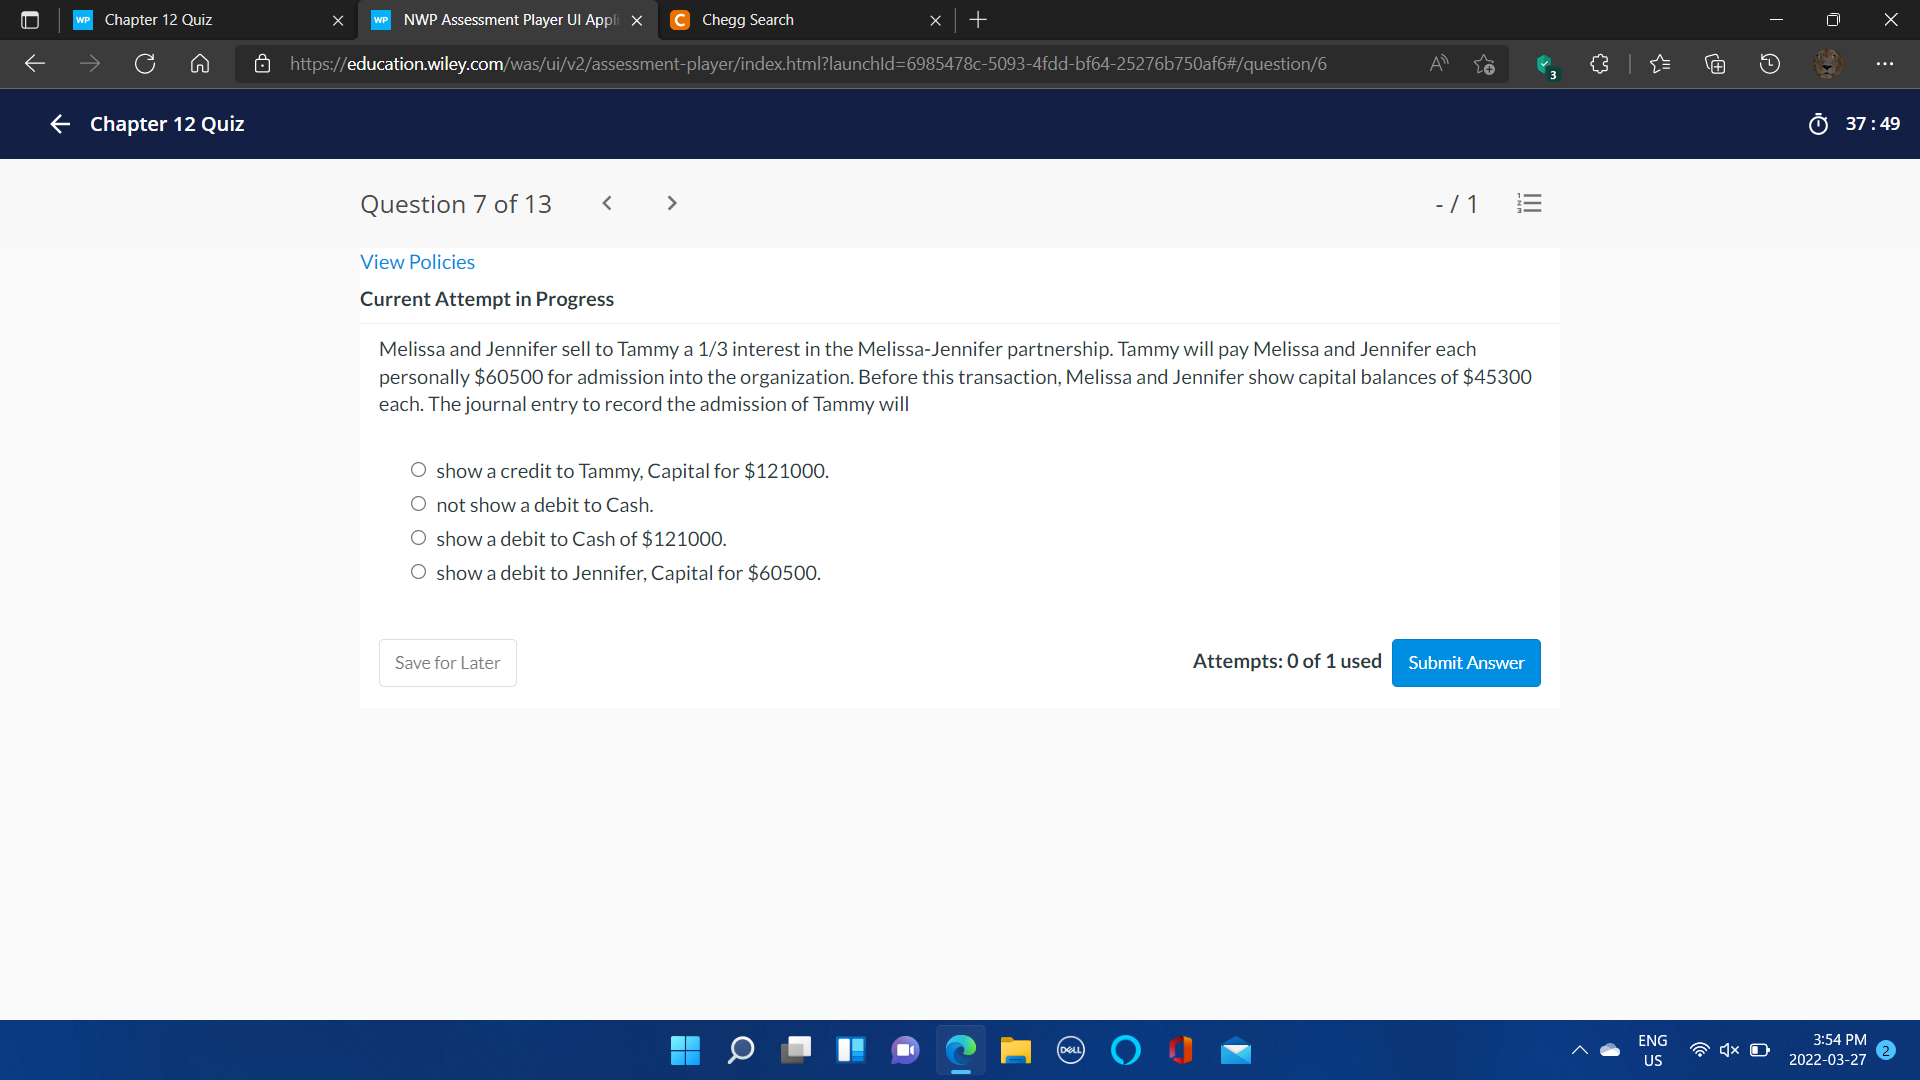Click the browser address bar
This screenshot has width=1920, height=1080.
click(x=808, y=64)
